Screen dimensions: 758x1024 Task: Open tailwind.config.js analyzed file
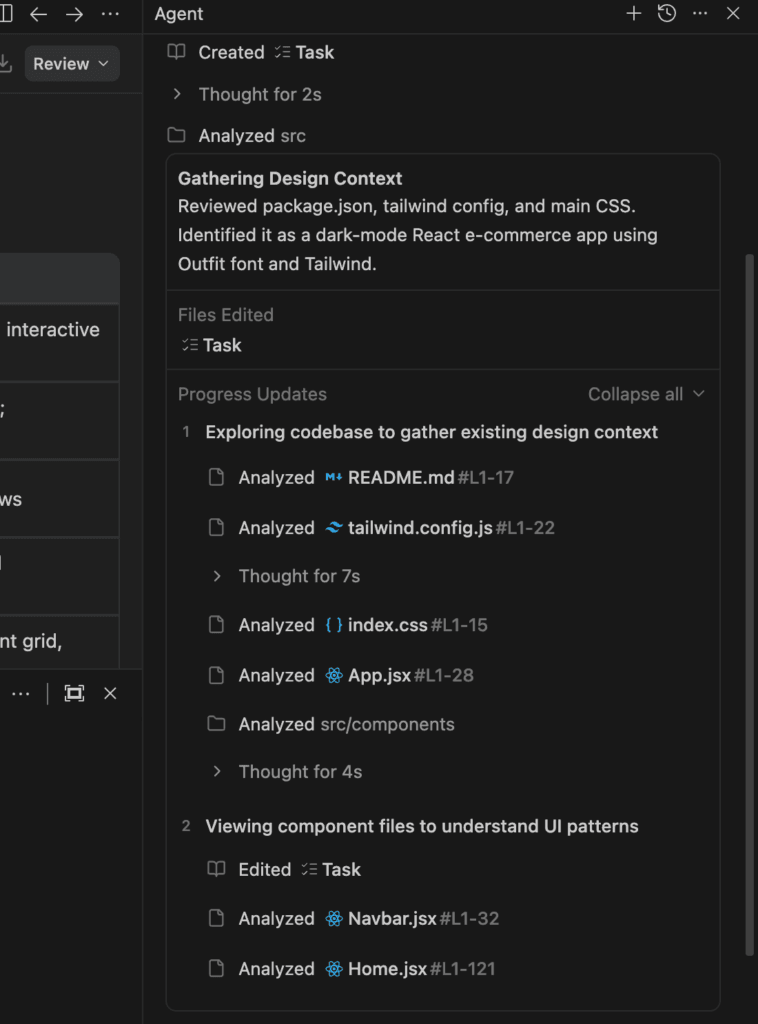coord(420,527)
